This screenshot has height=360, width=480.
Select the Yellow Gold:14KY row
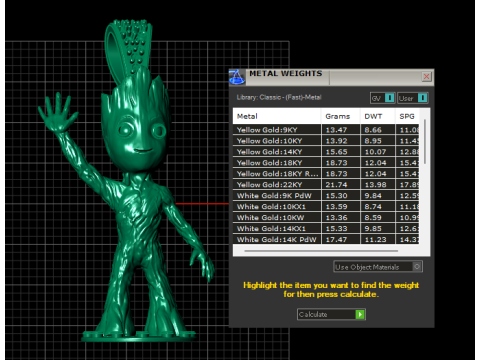(326, 152)
